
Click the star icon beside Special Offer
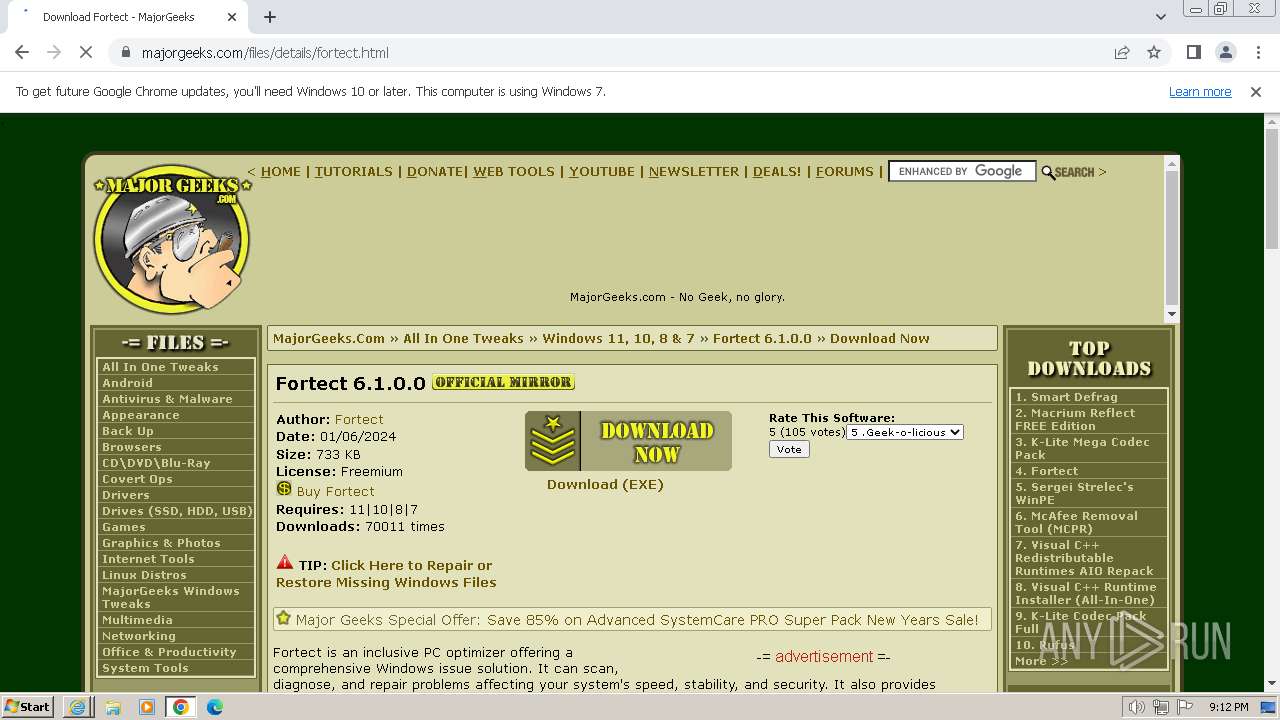pos(284,619)
